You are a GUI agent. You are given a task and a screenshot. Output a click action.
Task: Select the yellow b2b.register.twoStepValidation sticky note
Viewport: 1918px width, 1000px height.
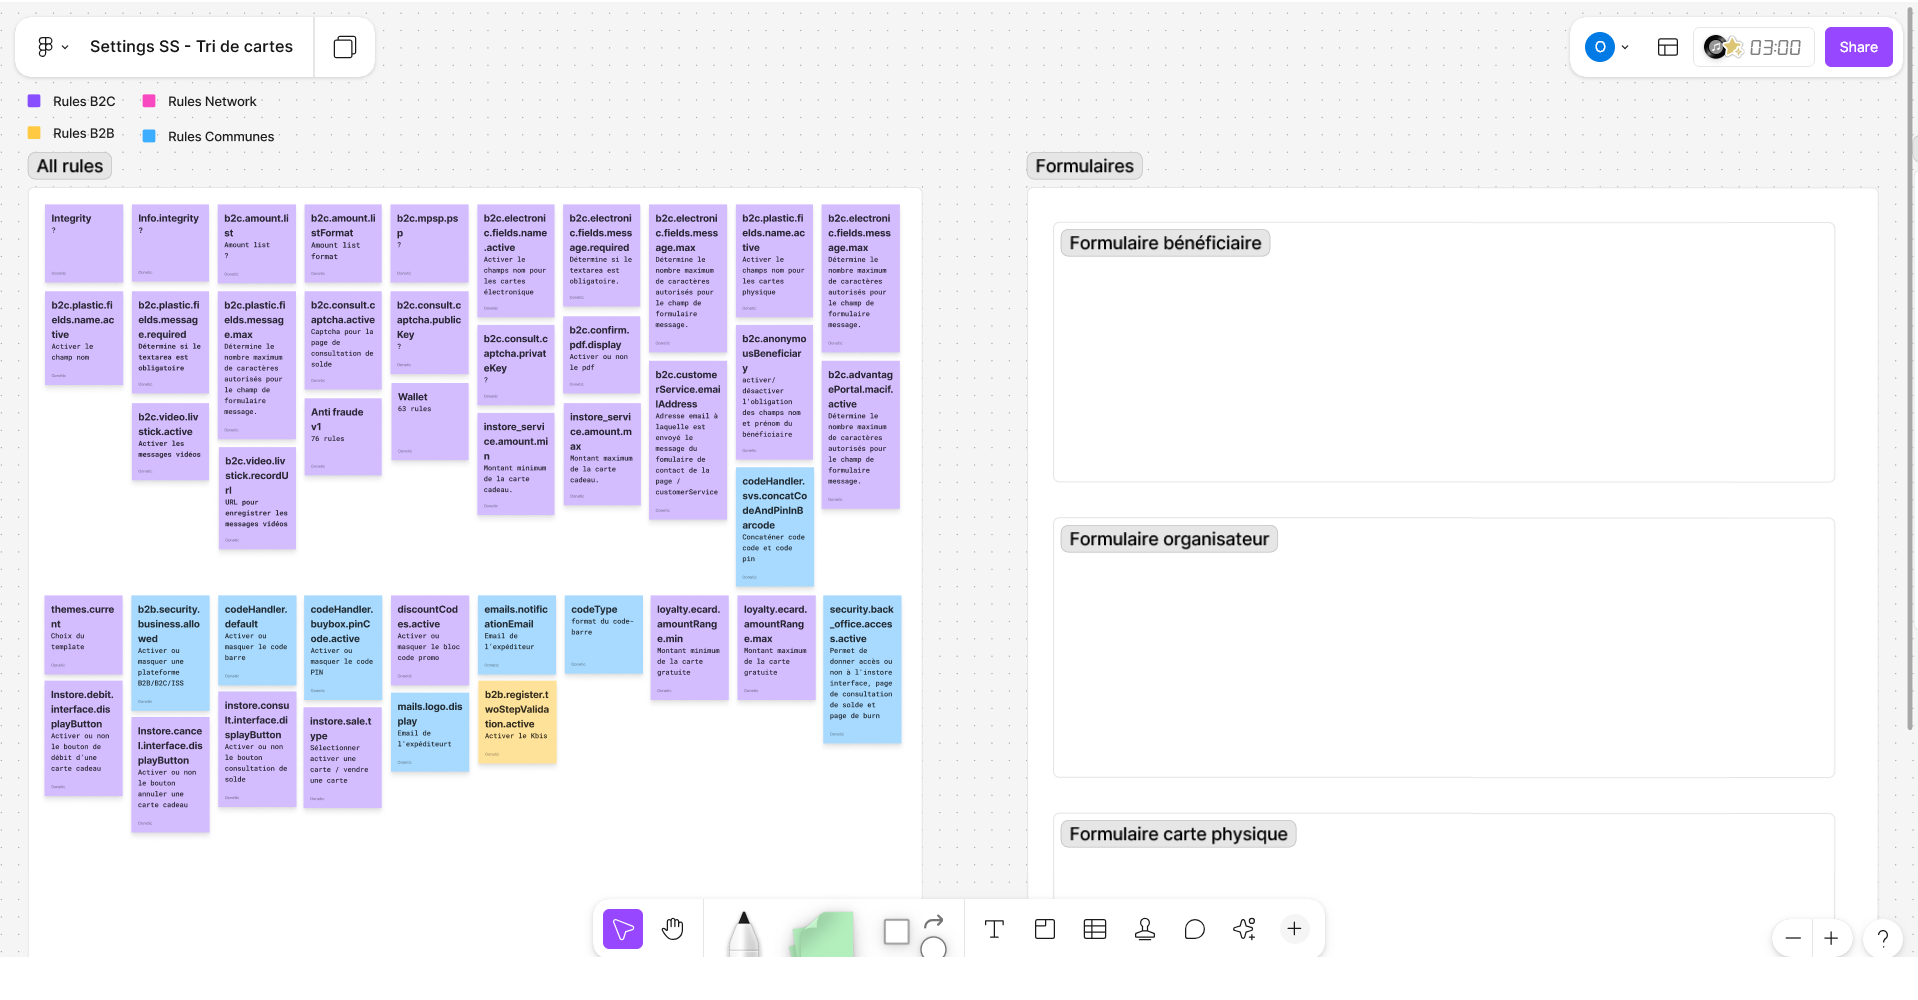(517, 723)
